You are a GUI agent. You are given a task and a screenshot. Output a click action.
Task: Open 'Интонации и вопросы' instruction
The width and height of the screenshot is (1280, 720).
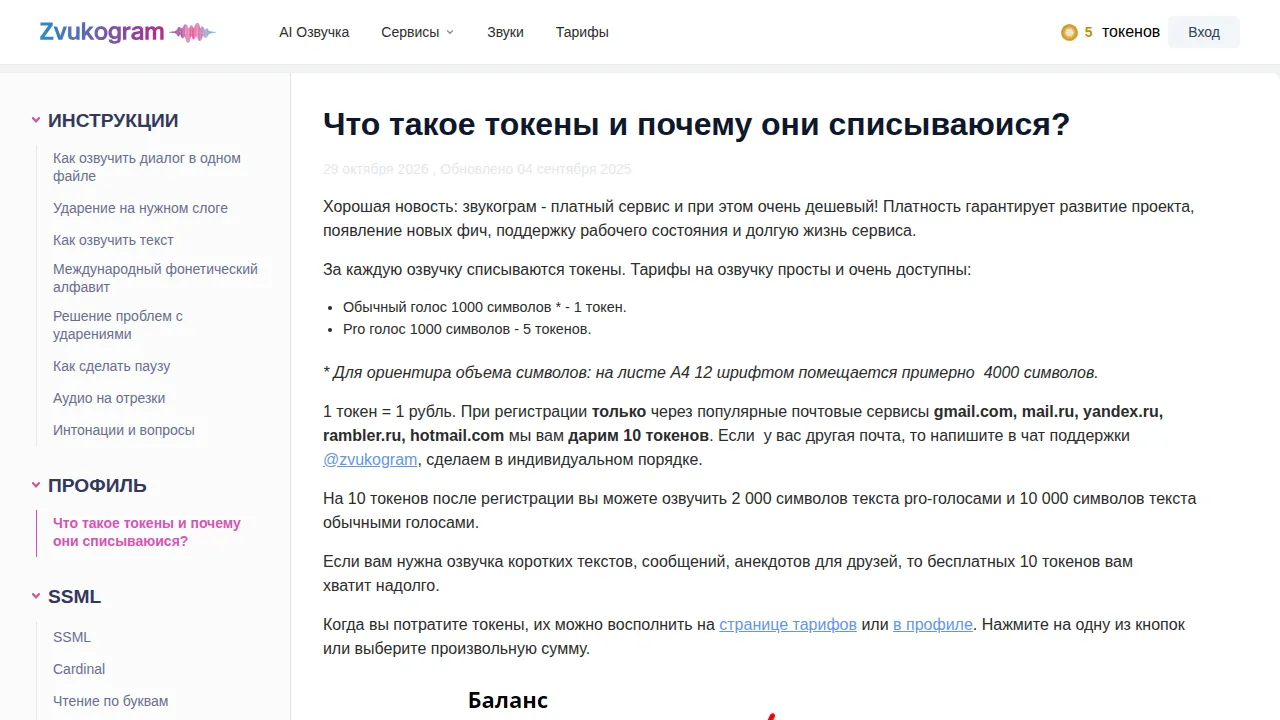(124, 430)
